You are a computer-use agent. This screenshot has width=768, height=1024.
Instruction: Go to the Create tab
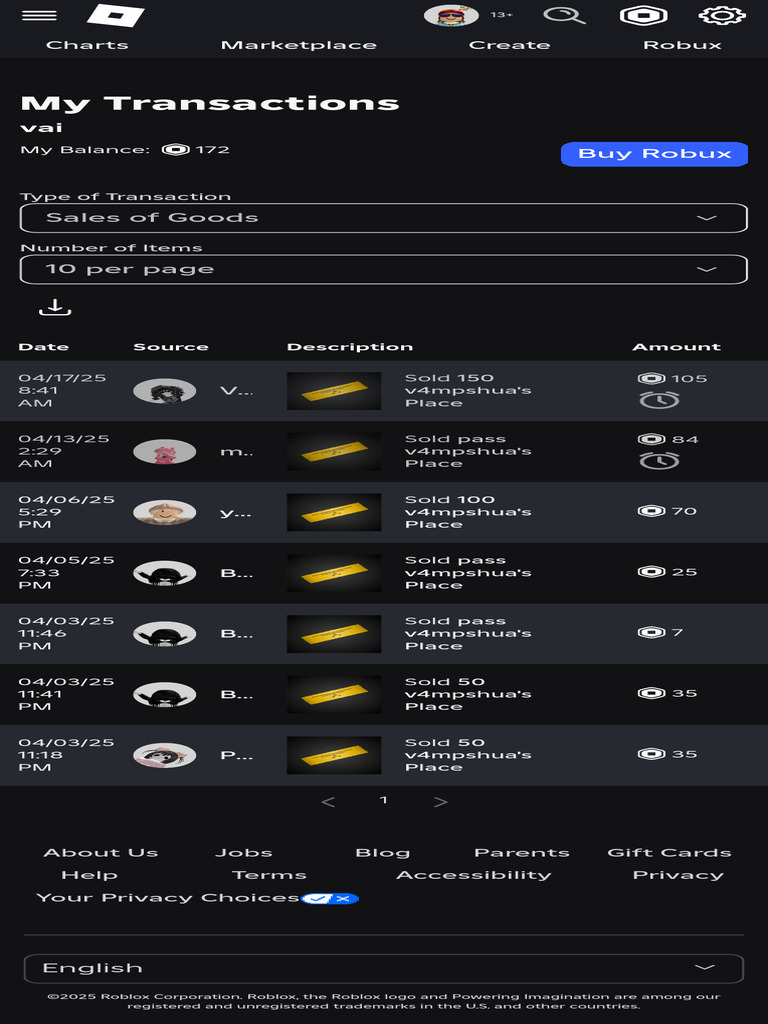(x=509, y=45)
